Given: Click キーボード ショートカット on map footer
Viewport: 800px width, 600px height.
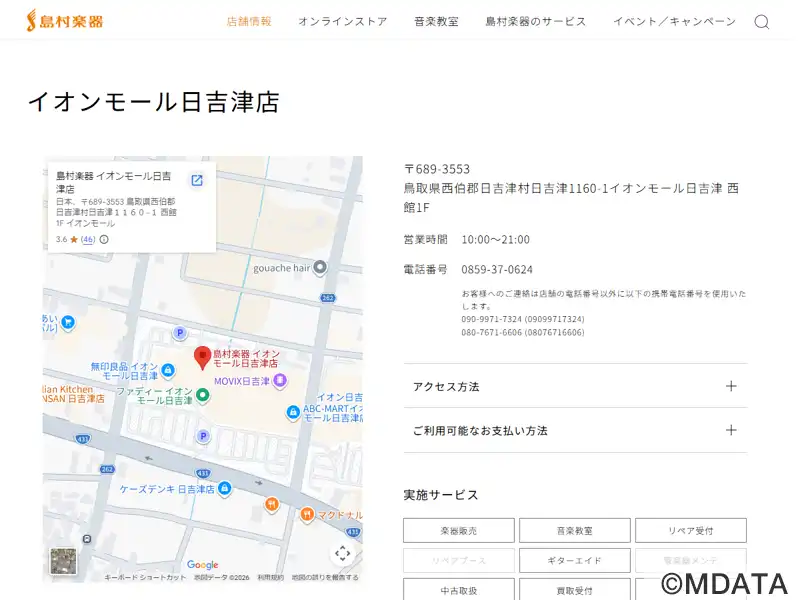Looking at the screenshot, I should pyautogui.click(x=145, y=578).
